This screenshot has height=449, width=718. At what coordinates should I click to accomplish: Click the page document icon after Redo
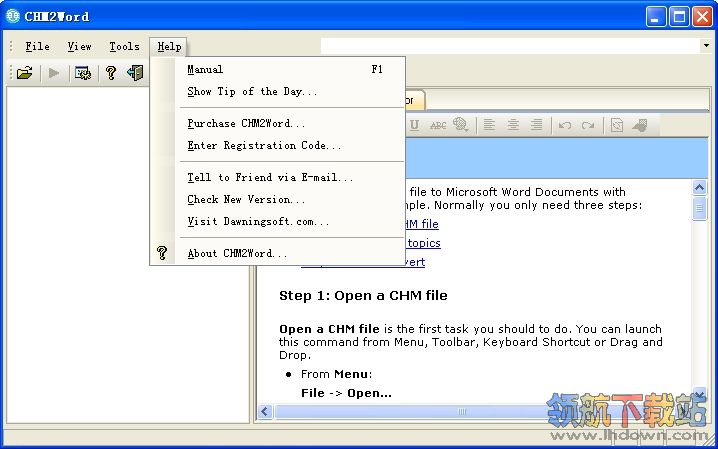(617, 125)
